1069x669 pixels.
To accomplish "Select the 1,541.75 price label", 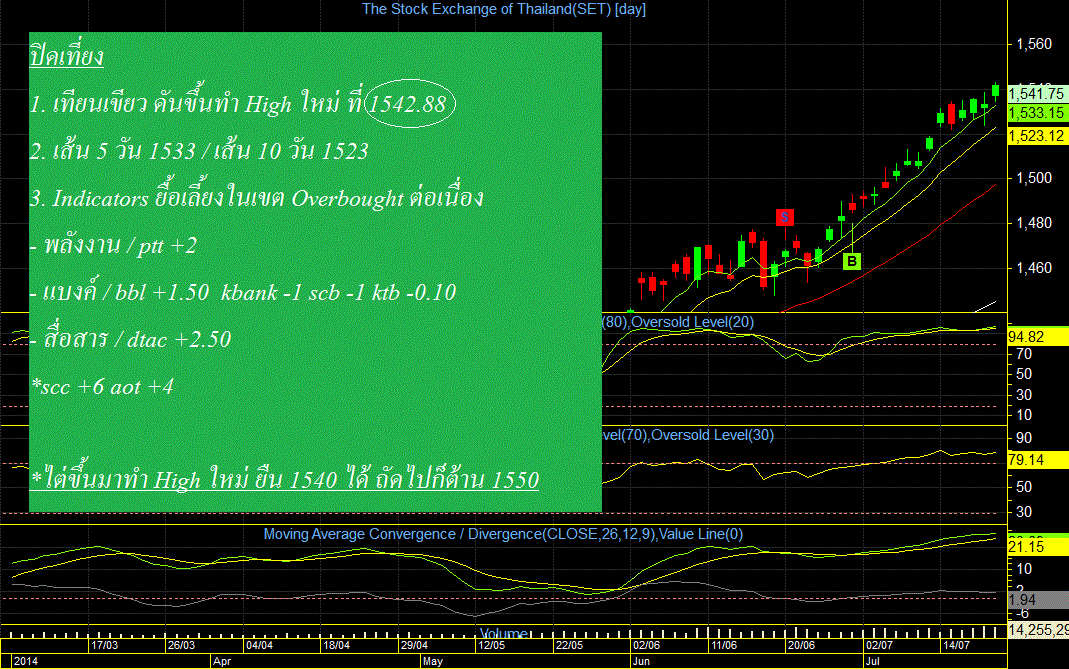I will point(1038,94).
